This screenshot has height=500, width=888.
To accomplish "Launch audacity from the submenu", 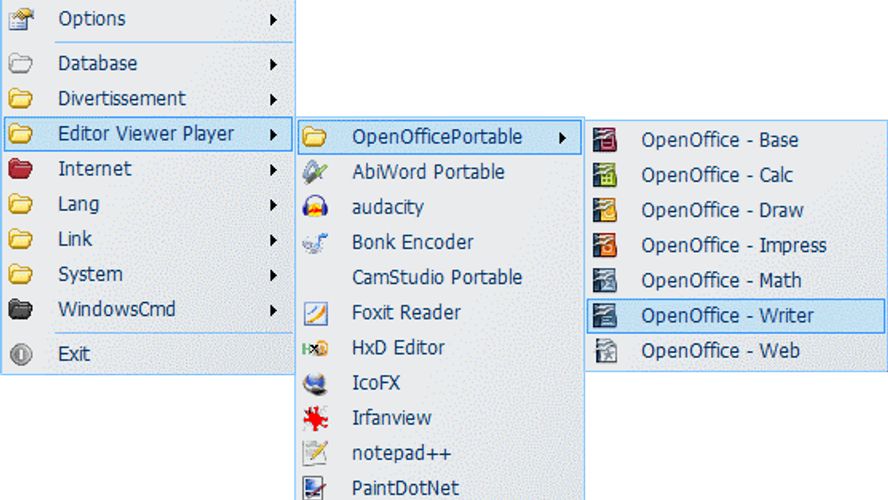I will pos(439,207).
